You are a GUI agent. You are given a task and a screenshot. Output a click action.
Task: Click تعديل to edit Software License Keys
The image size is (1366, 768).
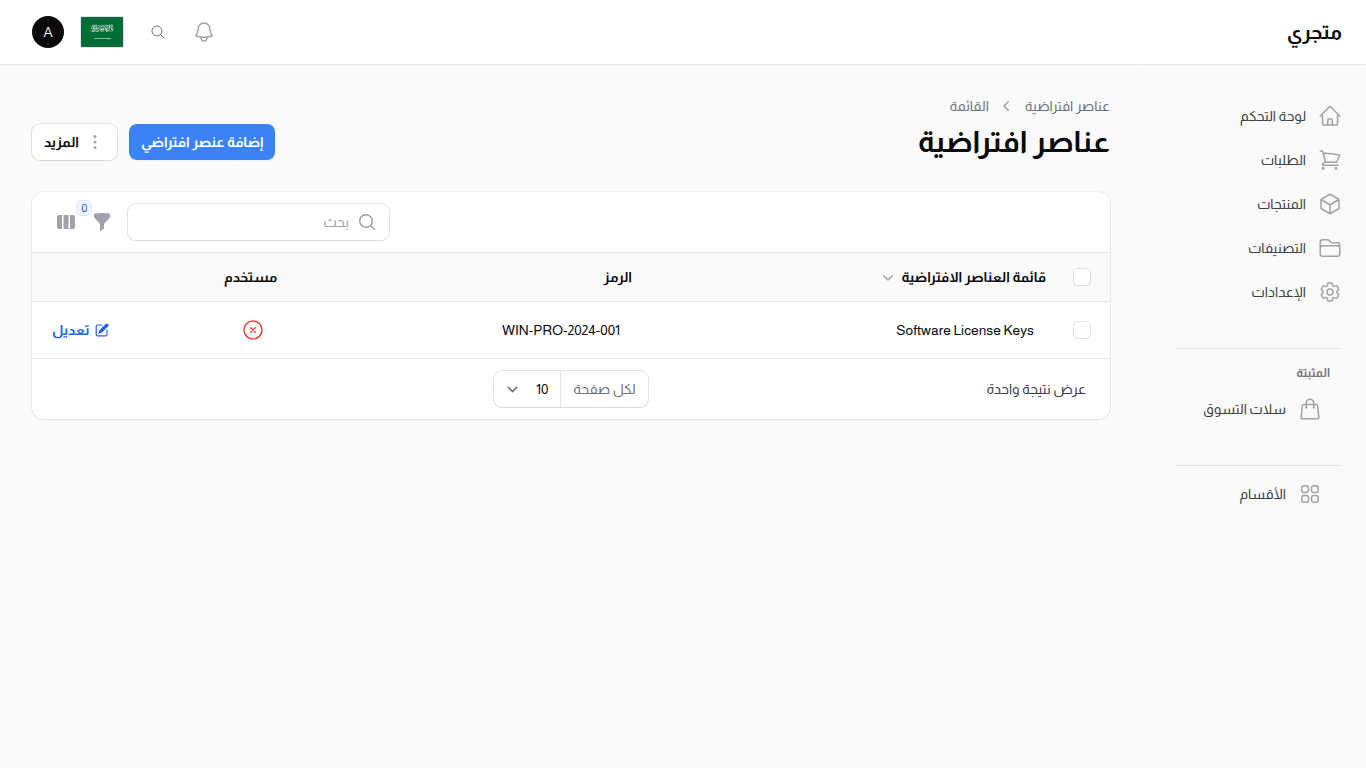coord(80,330)
